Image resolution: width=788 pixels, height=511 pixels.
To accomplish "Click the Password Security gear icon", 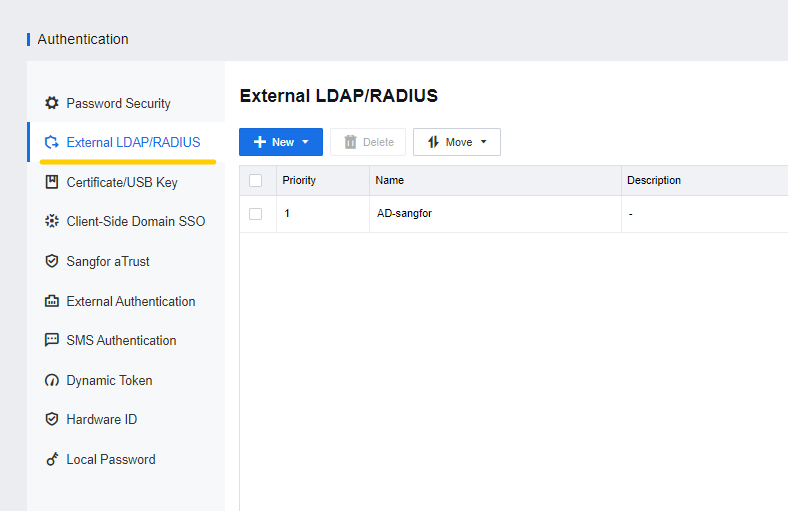I will (52, 103).
